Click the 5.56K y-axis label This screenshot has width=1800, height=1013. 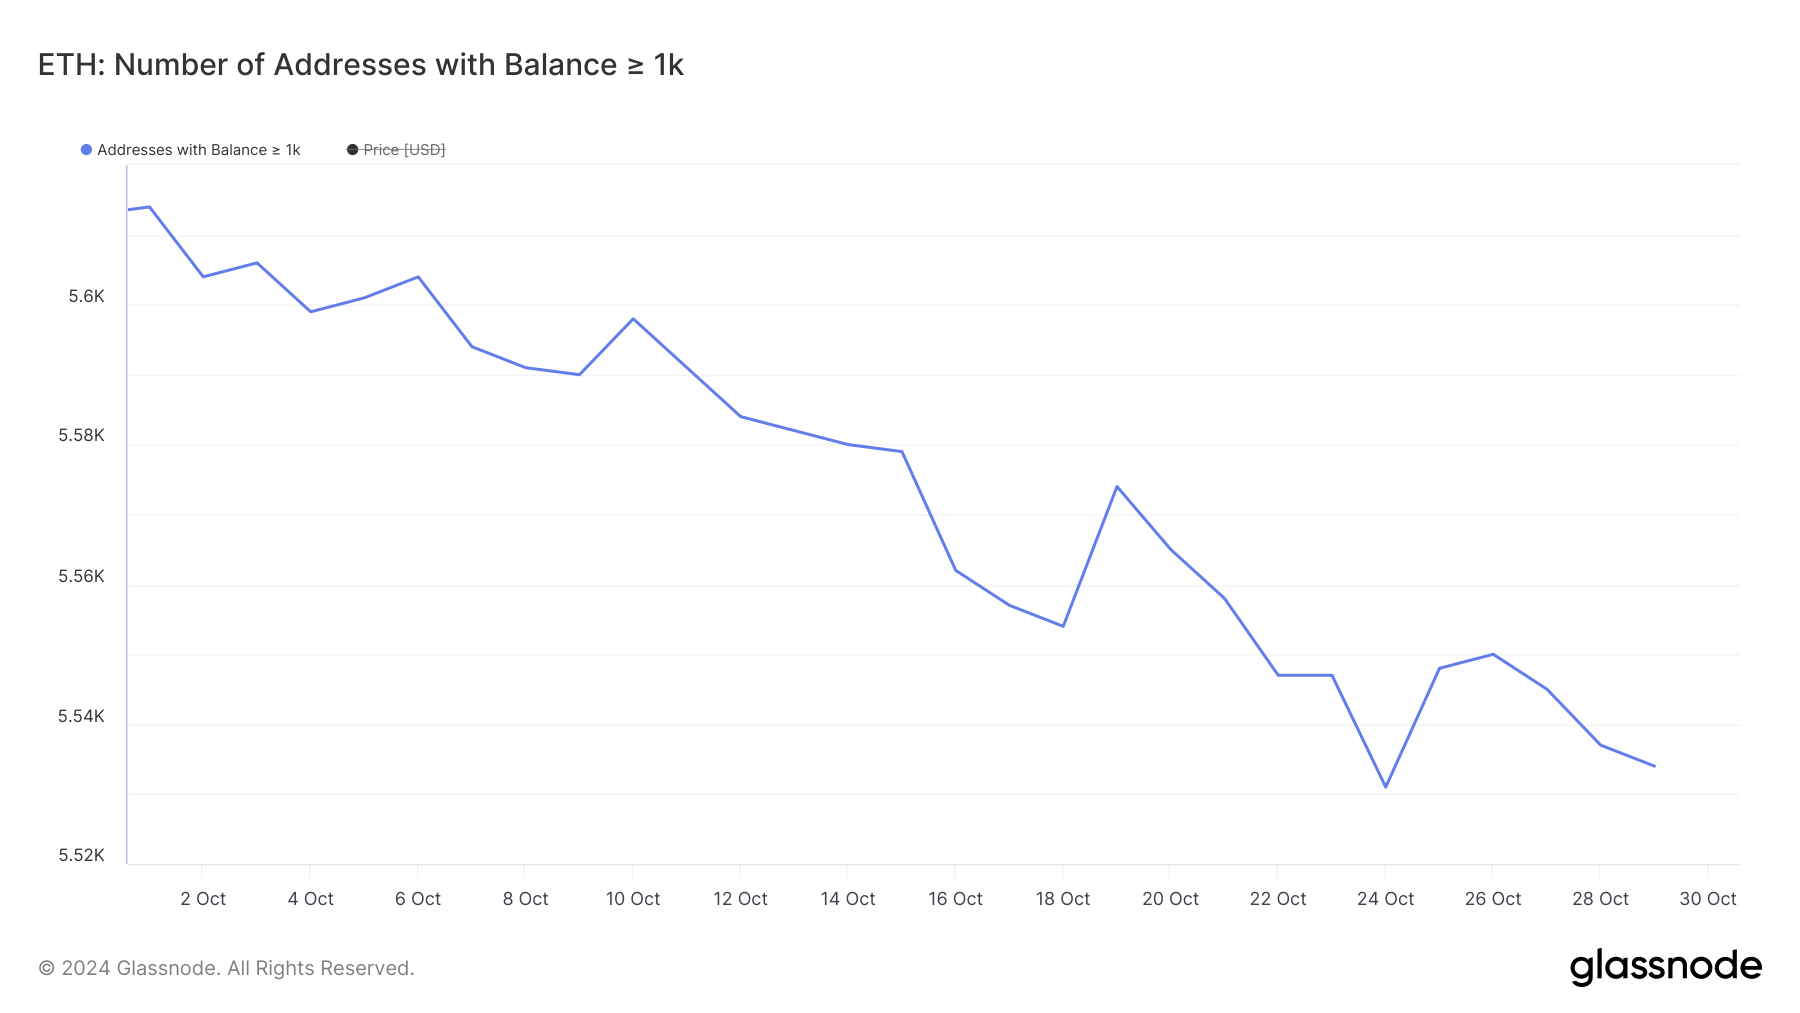click(81, 576)
